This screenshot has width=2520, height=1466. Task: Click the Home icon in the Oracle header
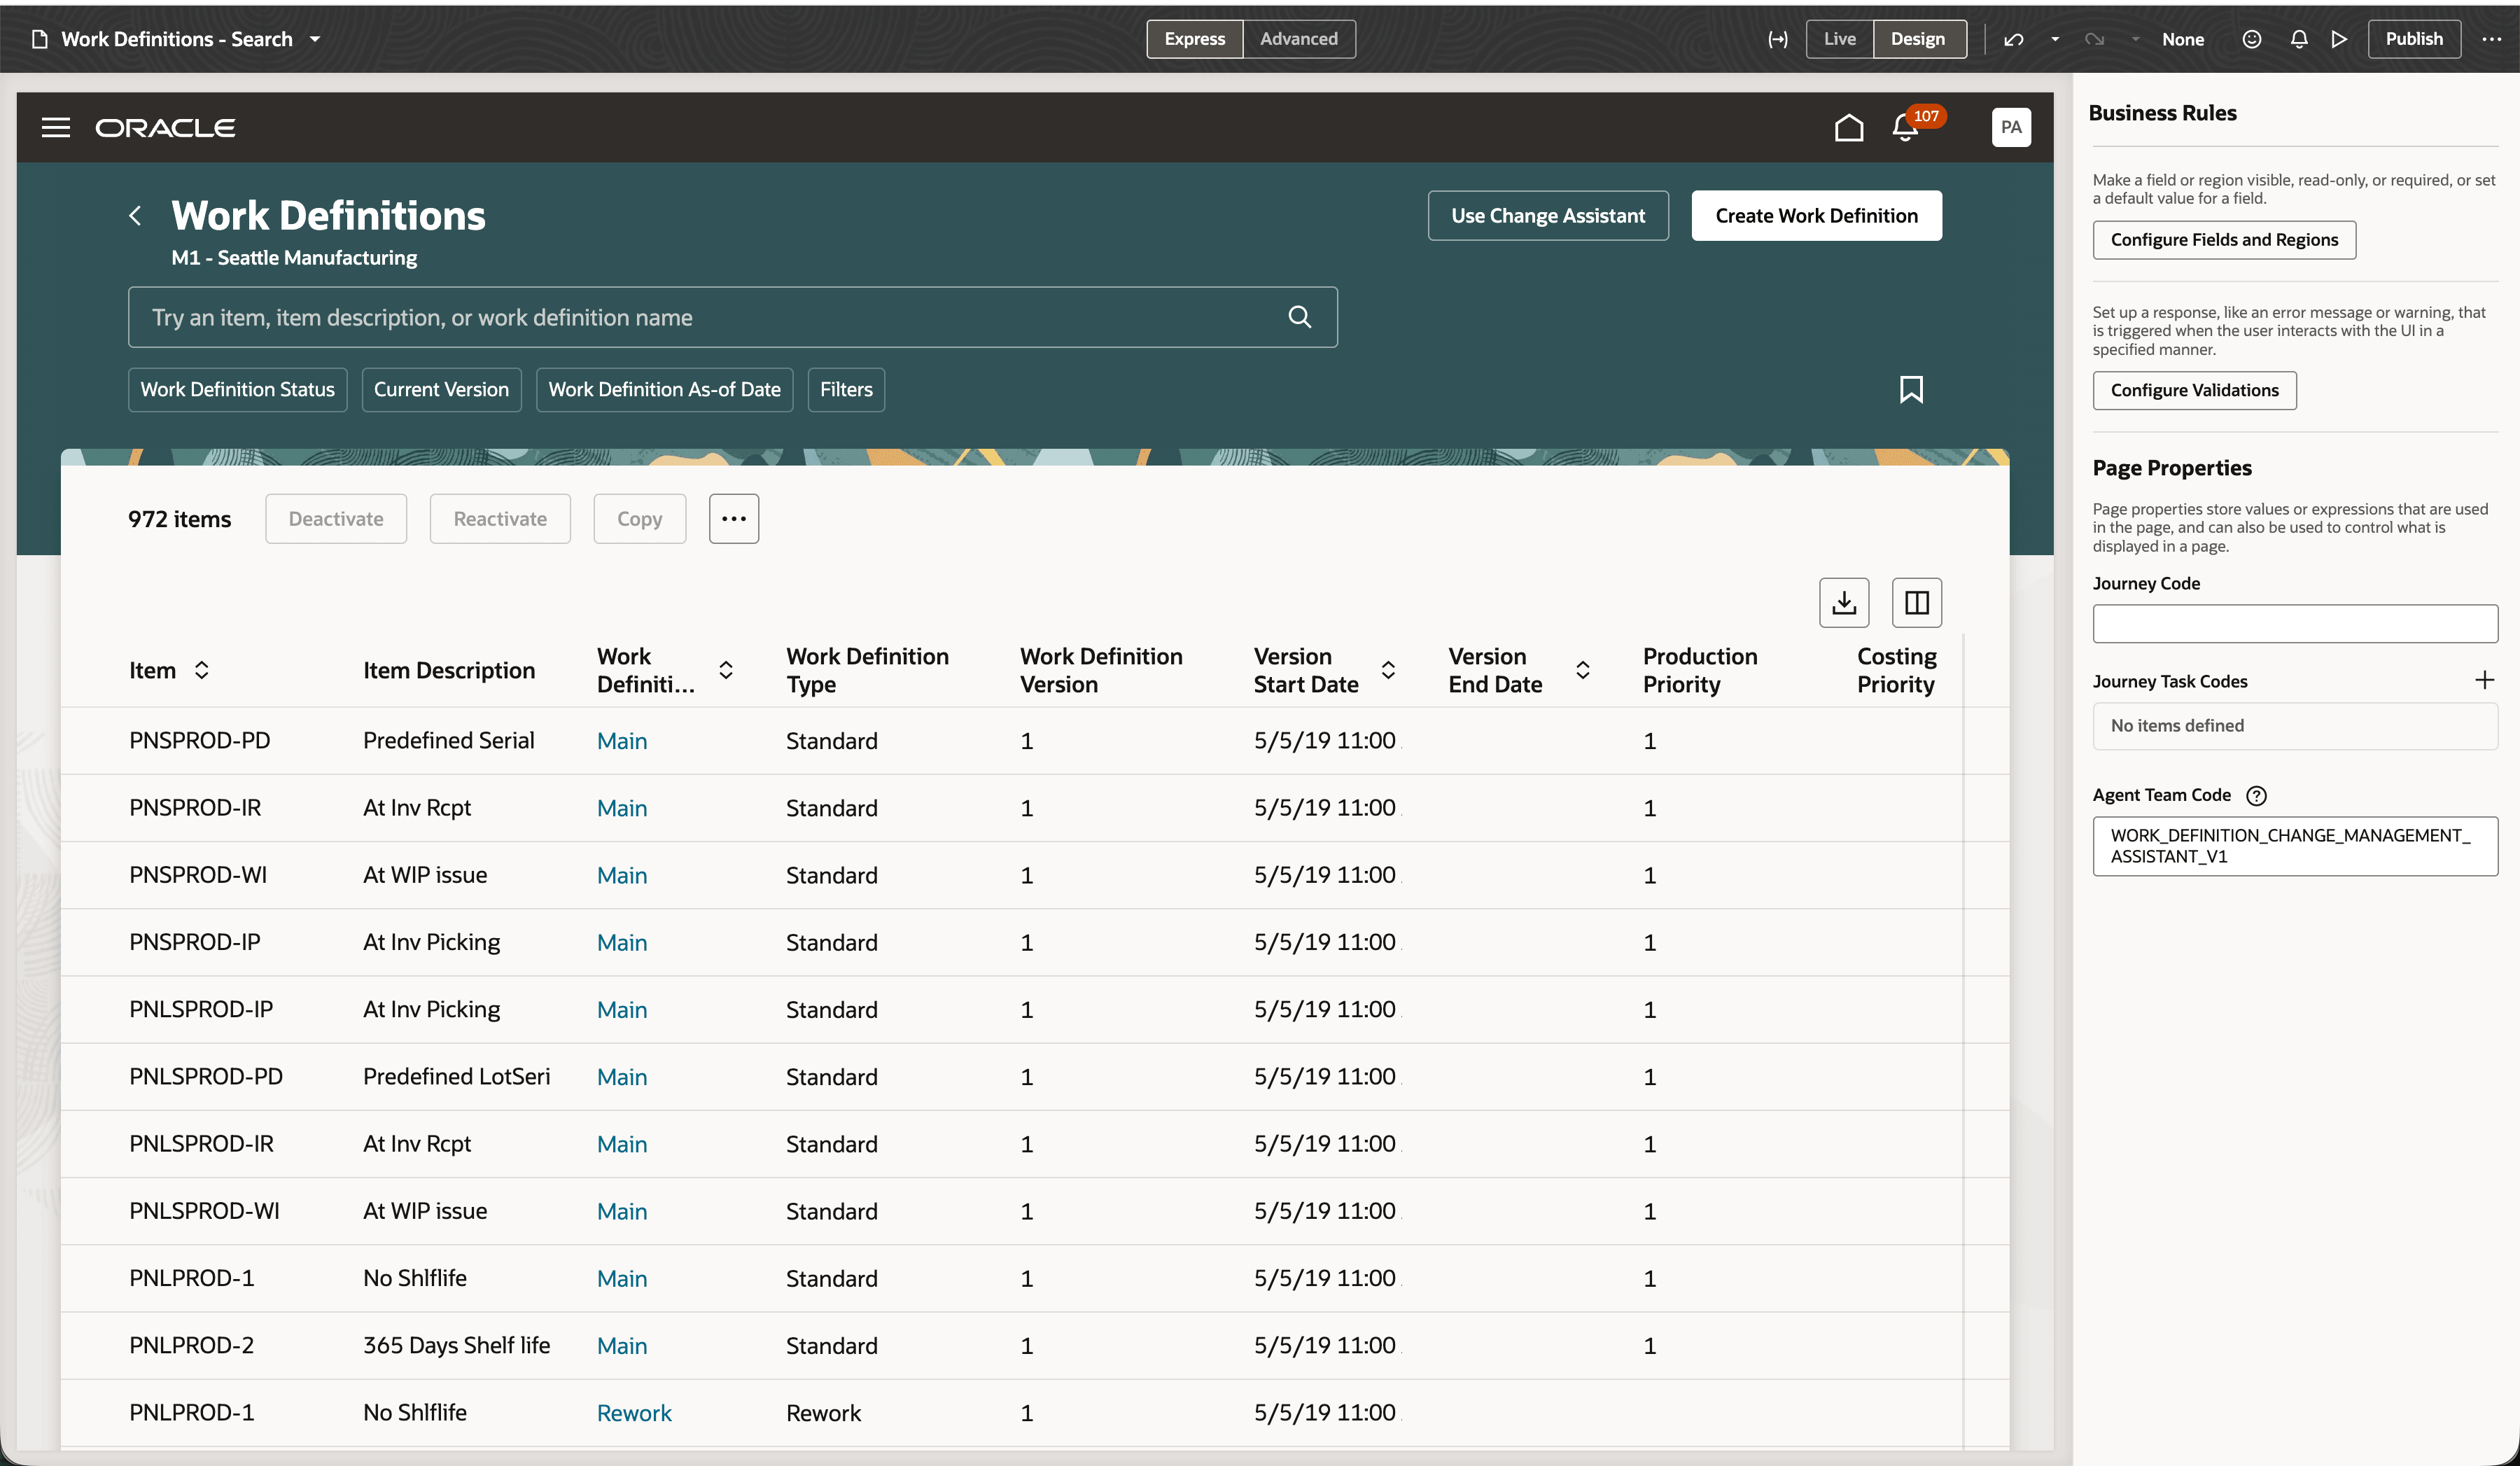[x=1849, y=127]
